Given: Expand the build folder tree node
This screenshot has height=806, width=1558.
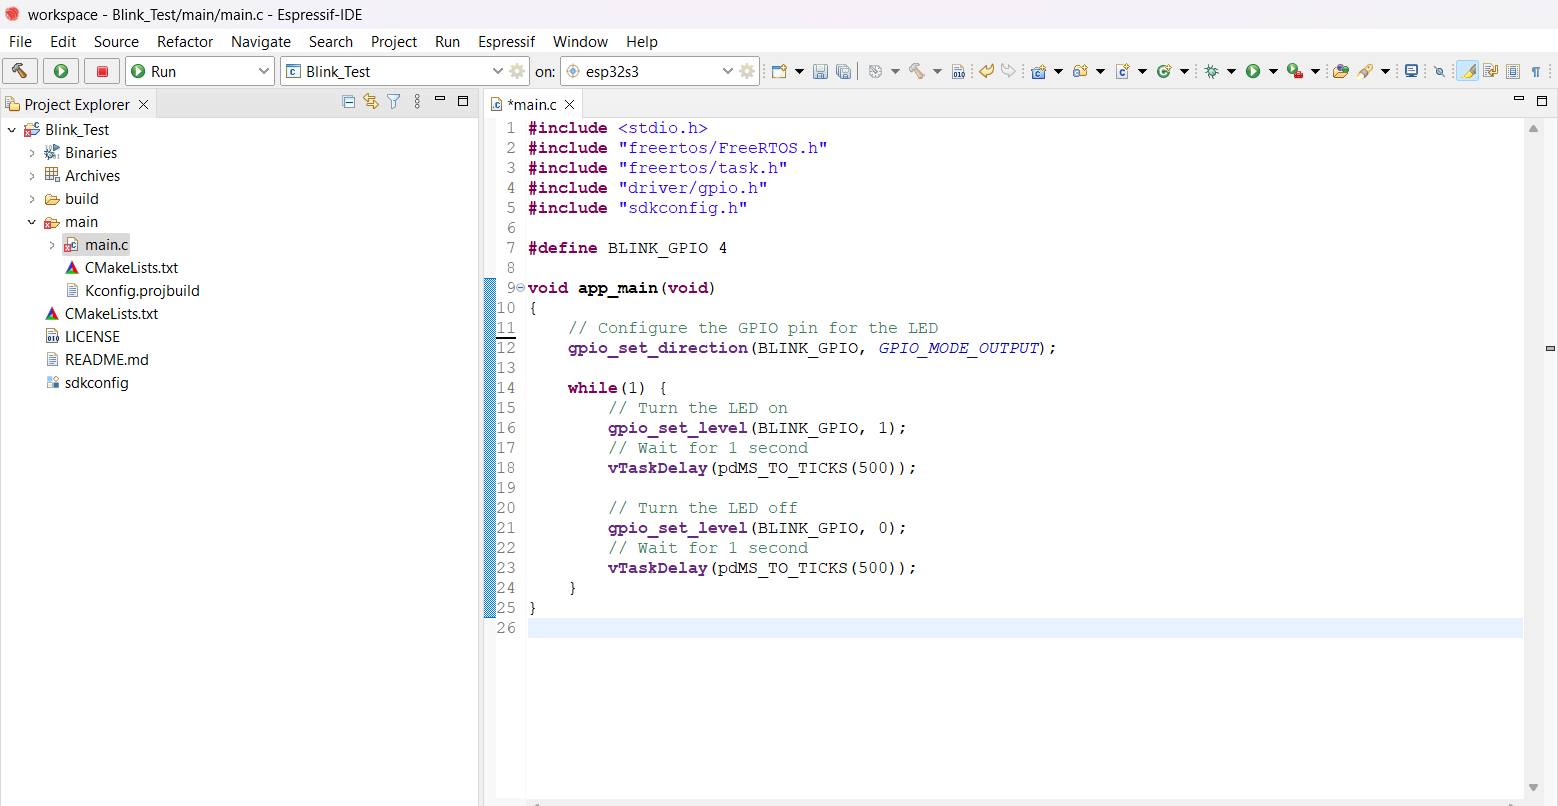Looking at the screenshot, I should point(32,199).
